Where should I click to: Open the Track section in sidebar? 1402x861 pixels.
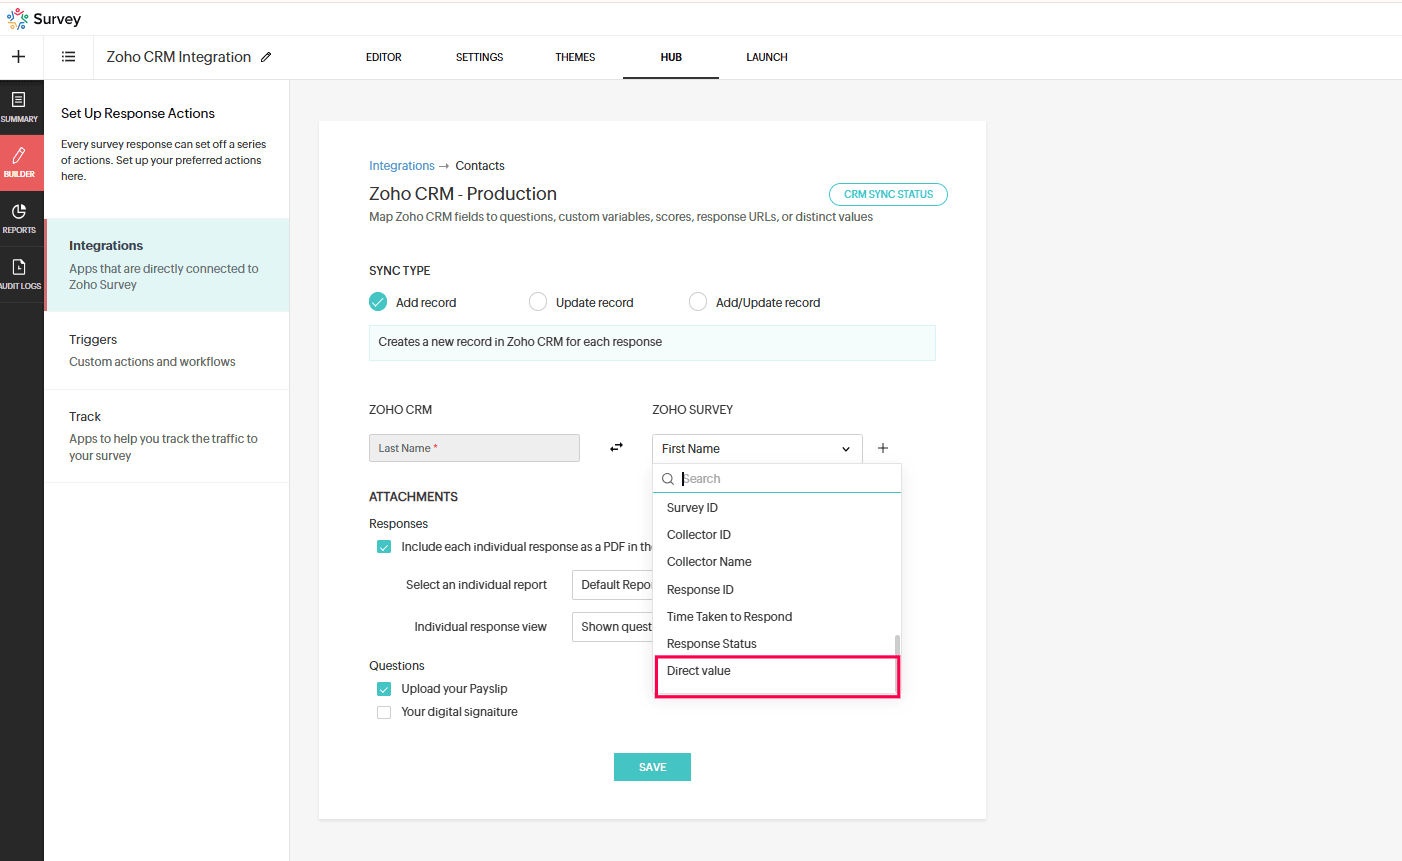pyautogui.click(x=167, y=436)
